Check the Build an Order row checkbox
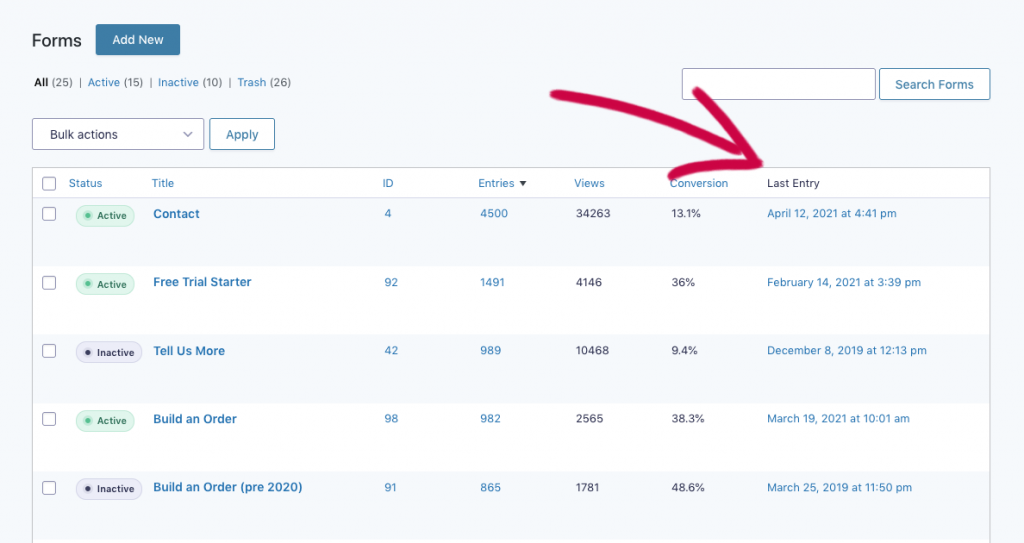 point(49,419)
